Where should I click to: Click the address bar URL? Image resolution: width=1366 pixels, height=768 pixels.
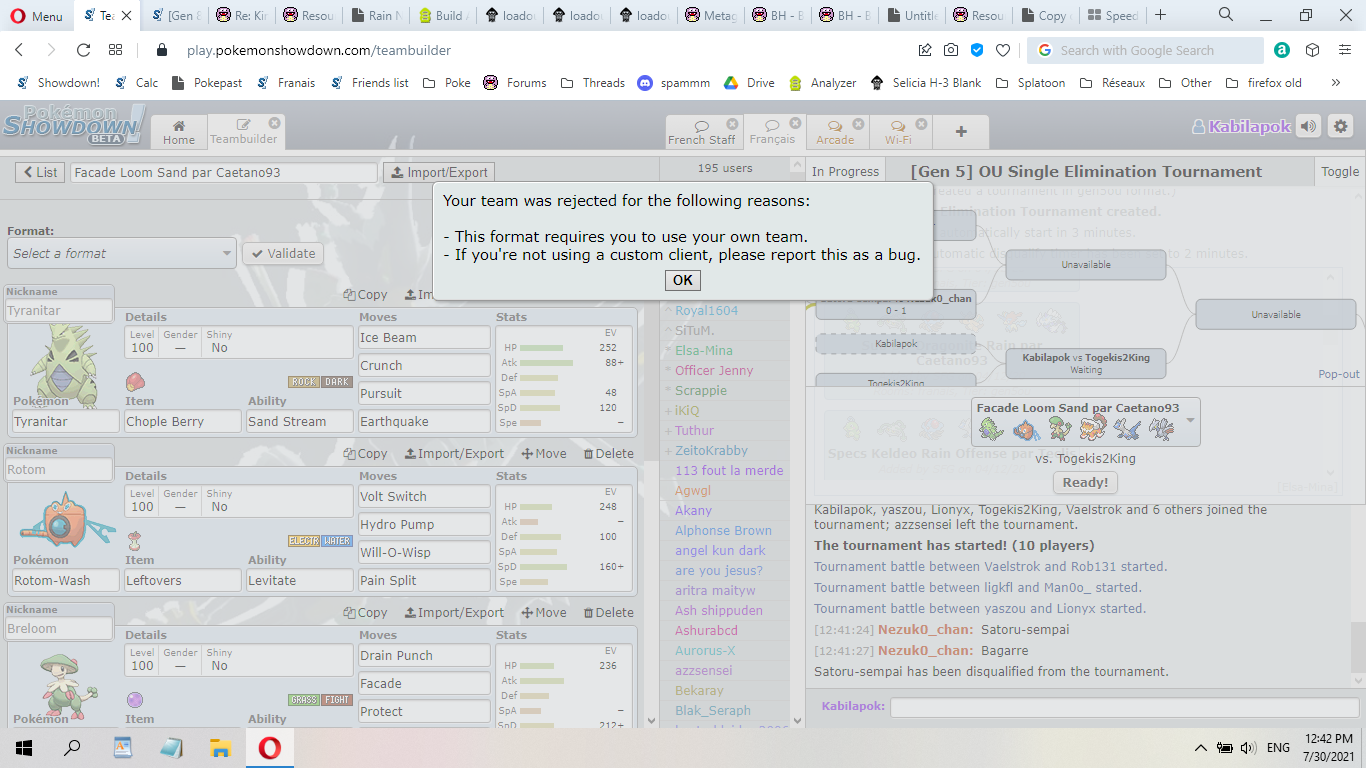pos(318,50)
